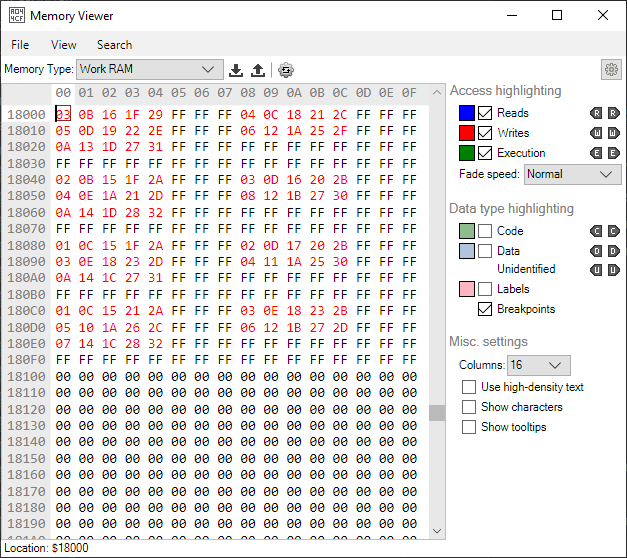Select the highlighted byte 03 at address 18000
The image size is (627, 558).
click(x=63, y=115)
